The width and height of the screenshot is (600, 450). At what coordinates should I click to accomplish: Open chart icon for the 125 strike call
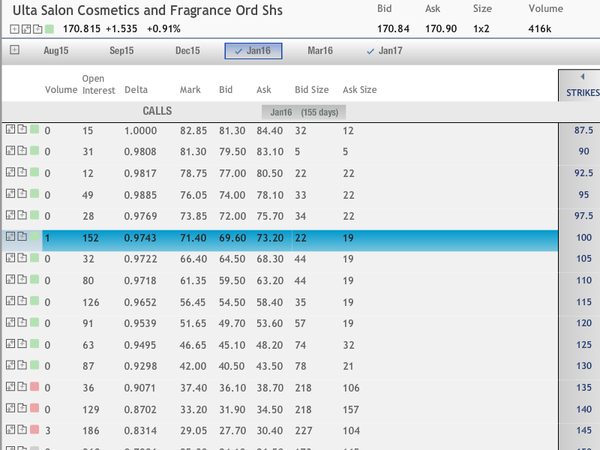[10, 344]
